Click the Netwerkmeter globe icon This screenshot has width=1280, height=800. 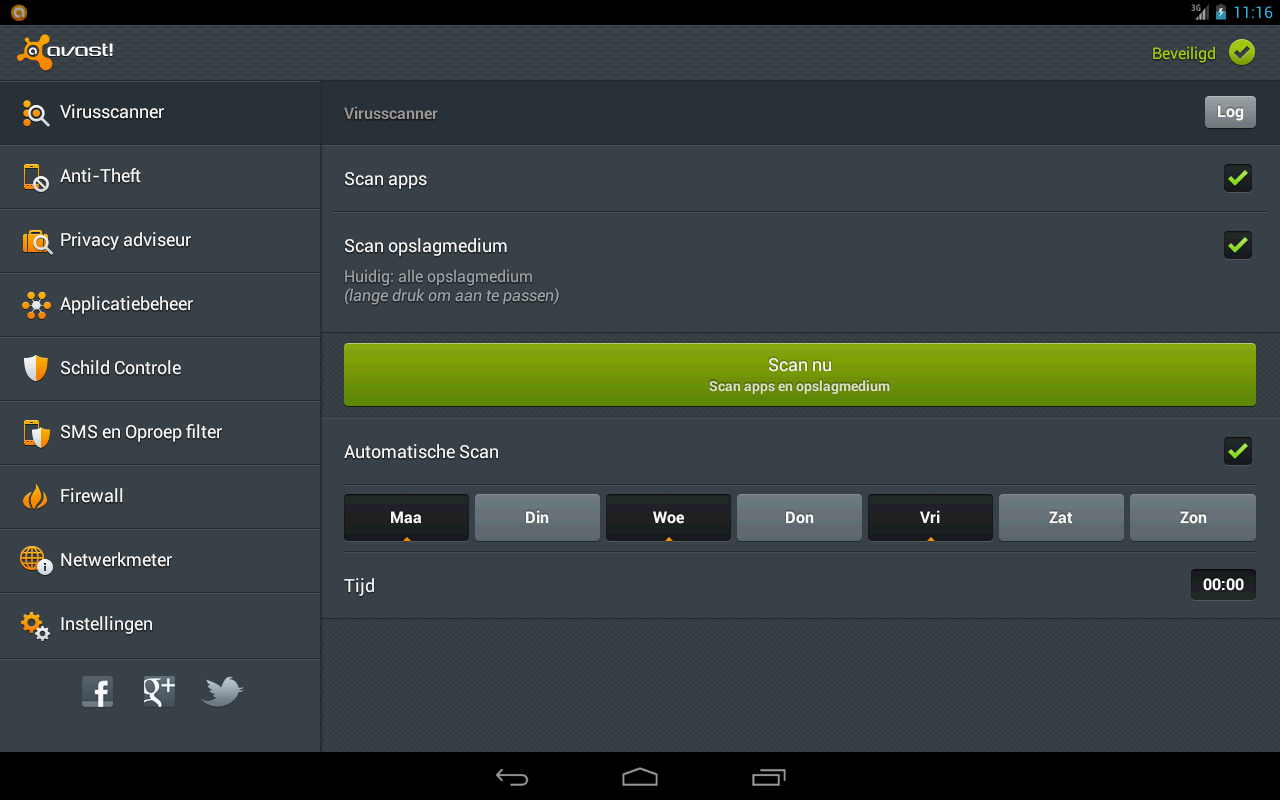click(x=36, y=560)
